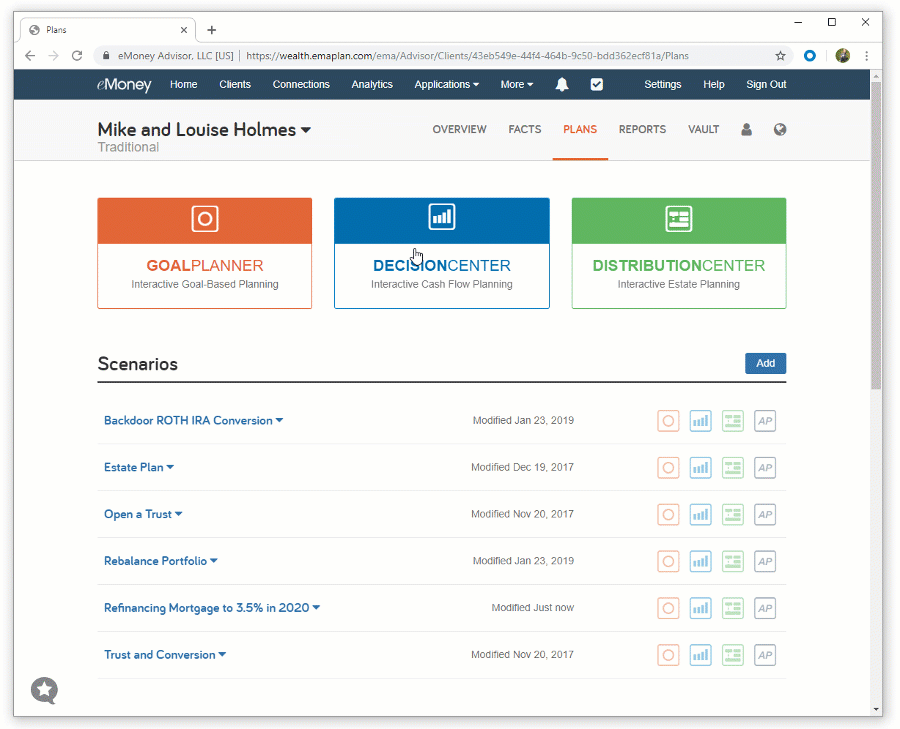Open Goal Planner for Refinancing Mortgage scenario

tap(668, 608)
